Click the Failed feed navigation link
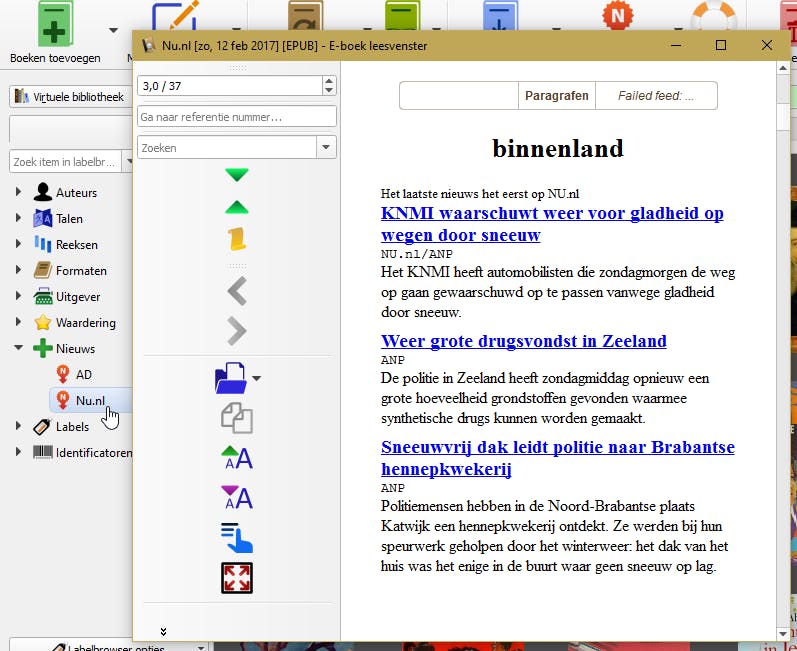 [x=656, y=96]
